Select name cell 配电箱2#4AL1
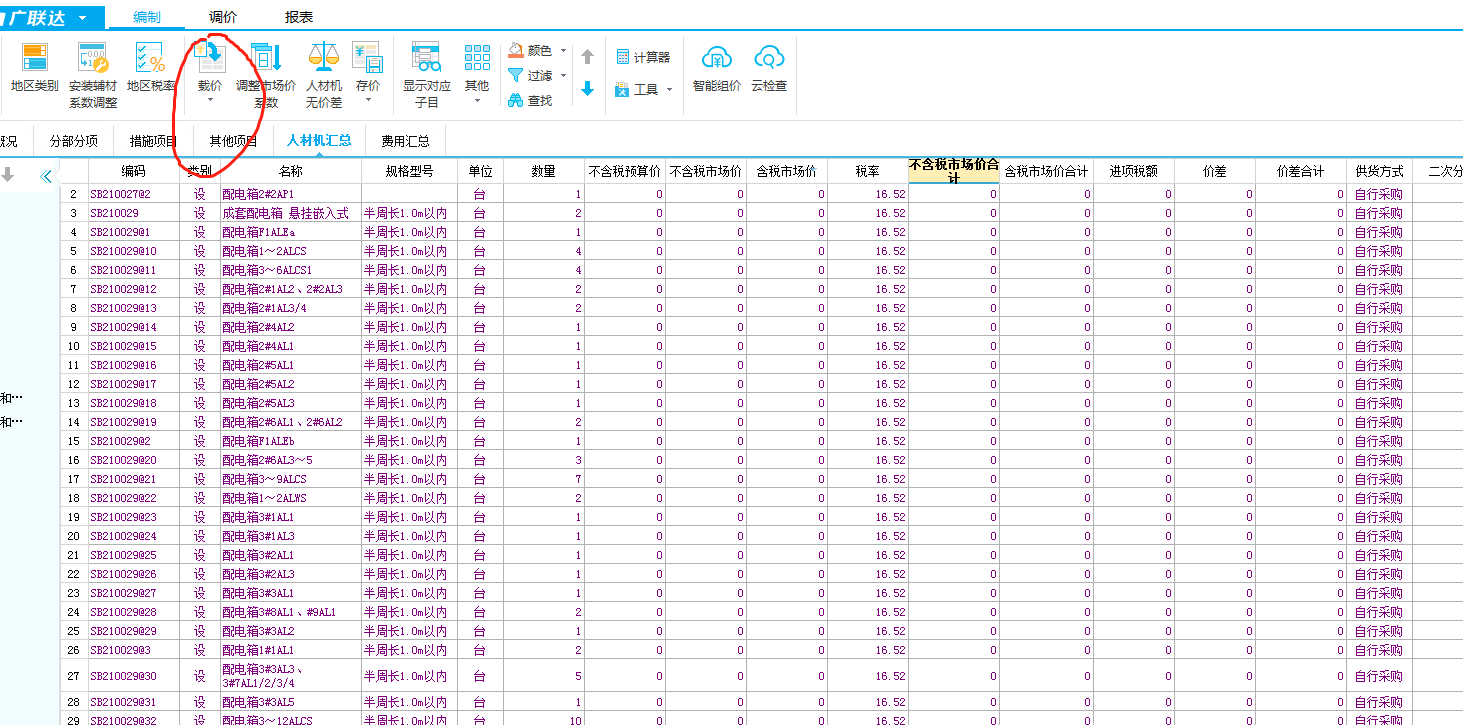The width and height of the screenshot is (1463, 725). (x=290, y=346)
